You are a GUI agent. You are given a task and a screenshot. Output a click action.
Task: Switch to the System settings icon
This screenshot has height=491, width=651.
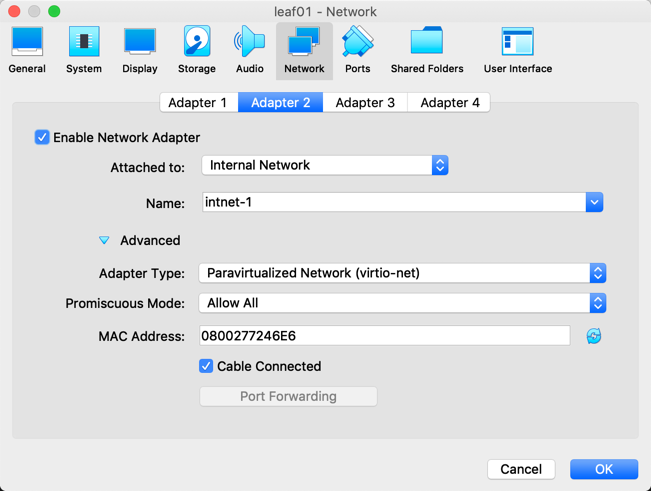(84, 50)
